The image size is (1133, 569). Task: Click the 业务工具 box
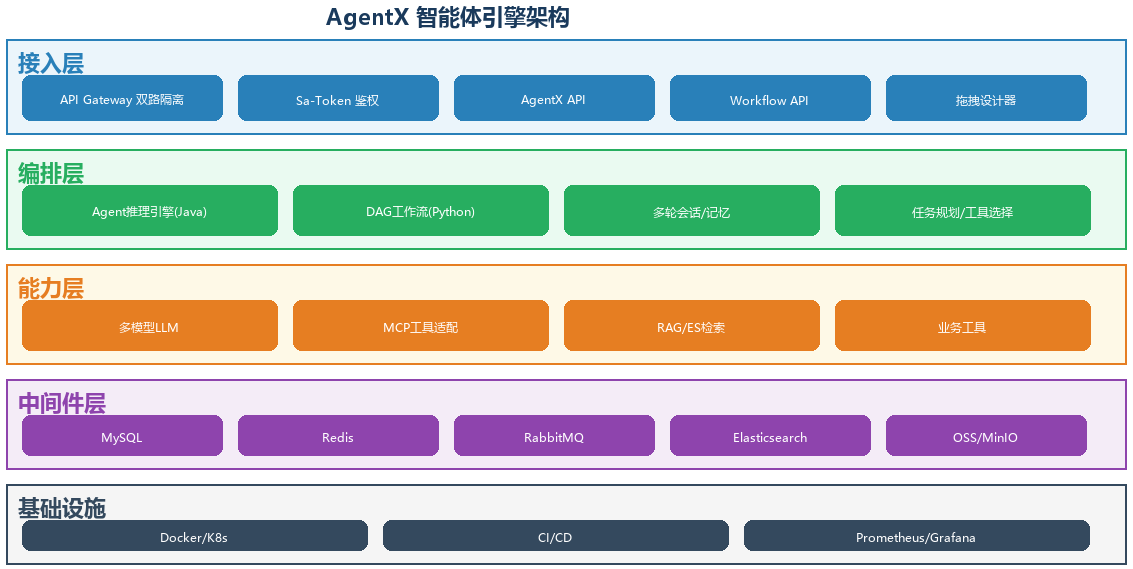(x=962, y=325)
